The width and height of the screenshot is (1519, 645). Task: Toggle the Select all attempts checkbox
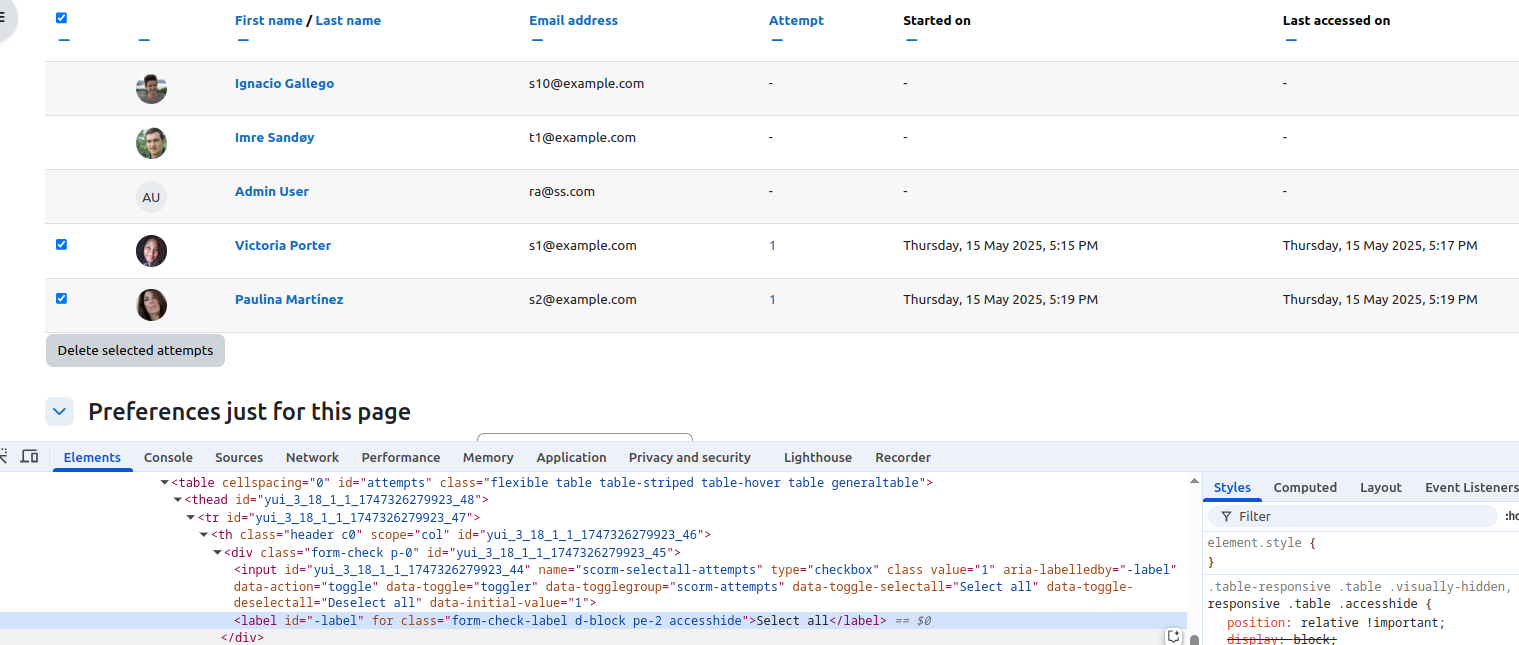tap(61, 18)
